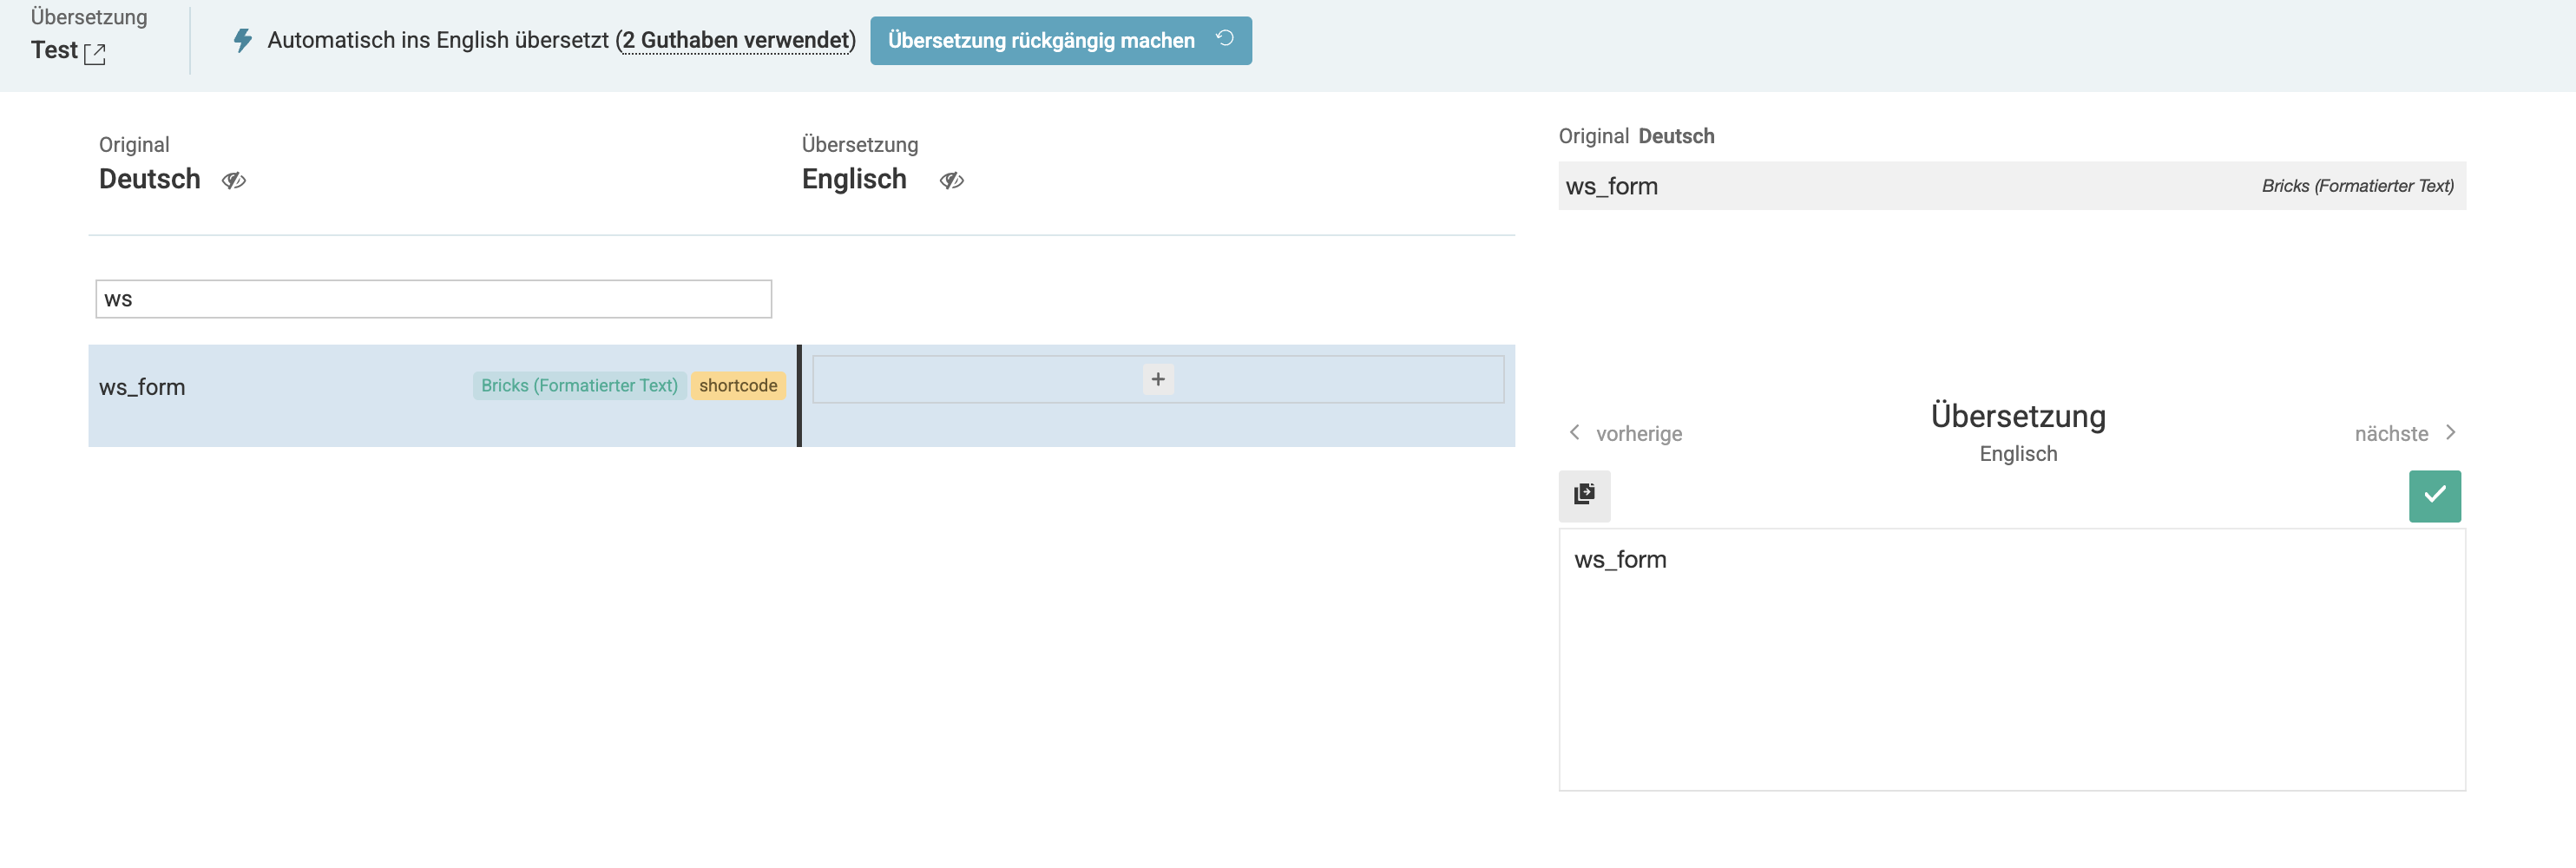
Task: Click the 'Bricks (Formatierter Text)' green tag
Action: click(579, 385)
